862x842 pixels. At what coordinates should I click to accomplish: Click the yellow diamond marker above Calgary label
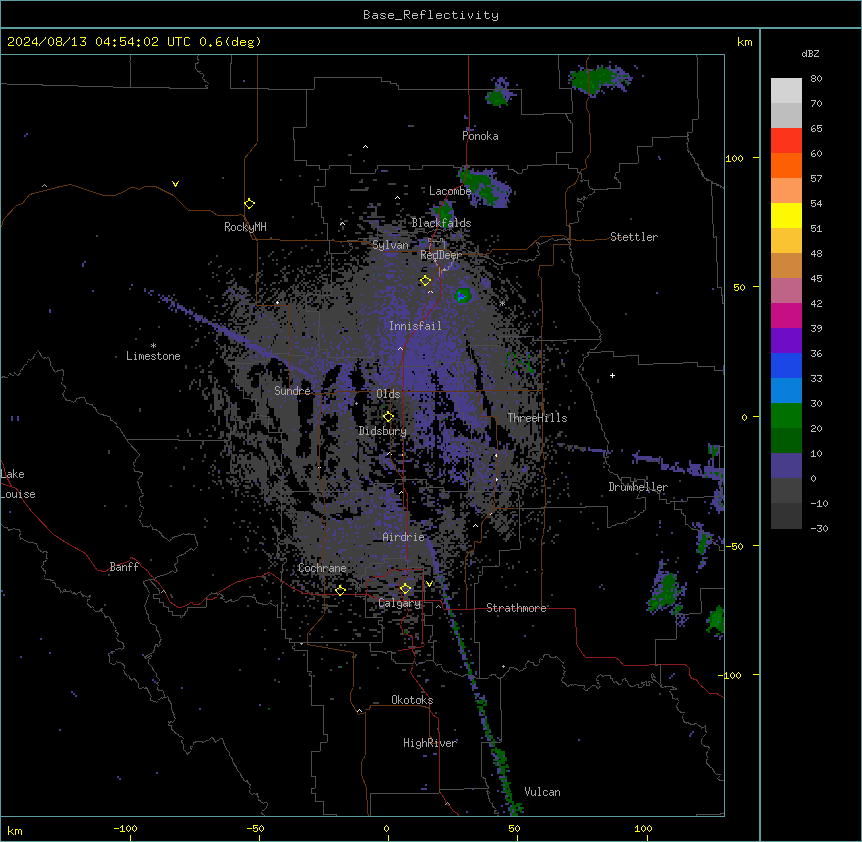(x=405, y=589)
